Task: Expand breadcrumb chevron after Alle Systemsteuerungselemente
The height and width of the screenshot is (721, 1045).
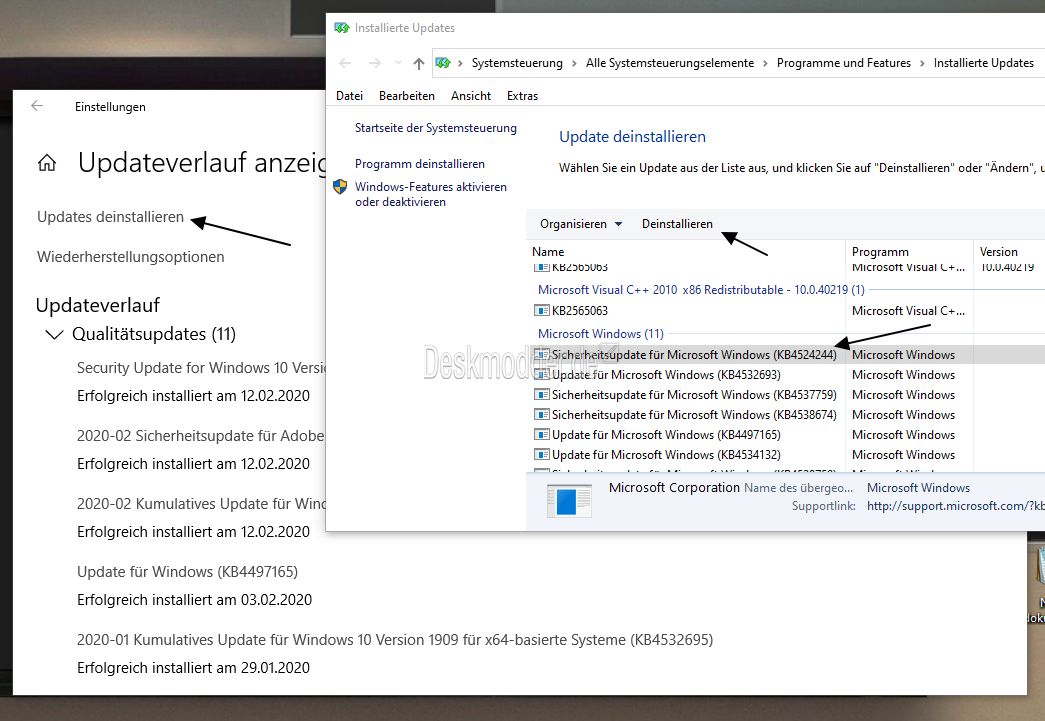Action: click(765, 63)
